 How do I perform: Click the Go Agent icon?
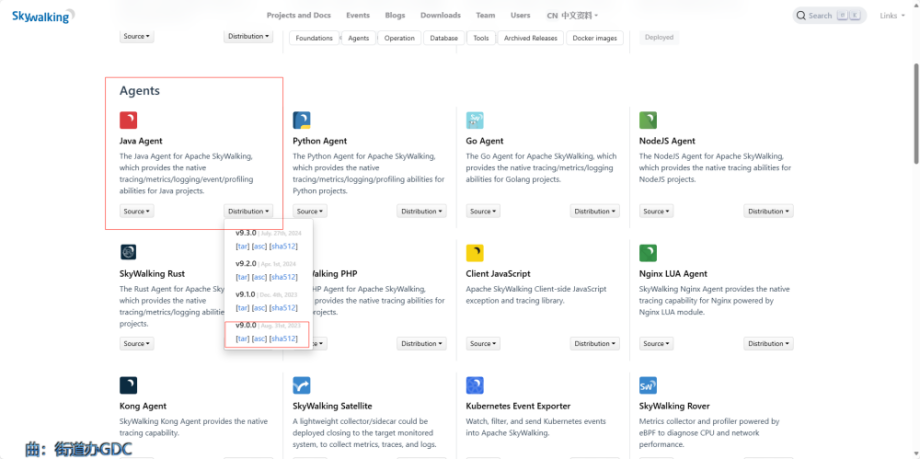(x=475, y=120)
